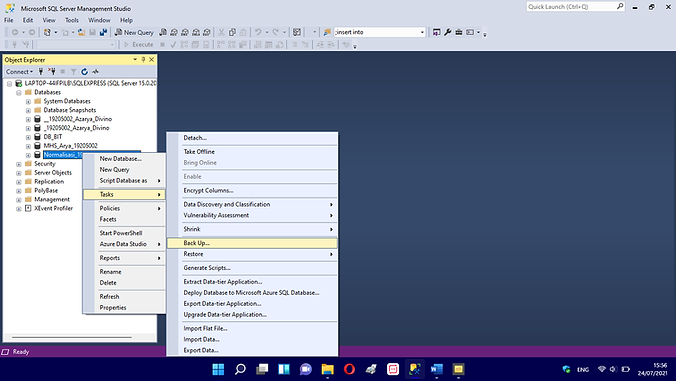Open Object Explorer window position dropdown
The image size is (676, 381).
tap(135, 59)
